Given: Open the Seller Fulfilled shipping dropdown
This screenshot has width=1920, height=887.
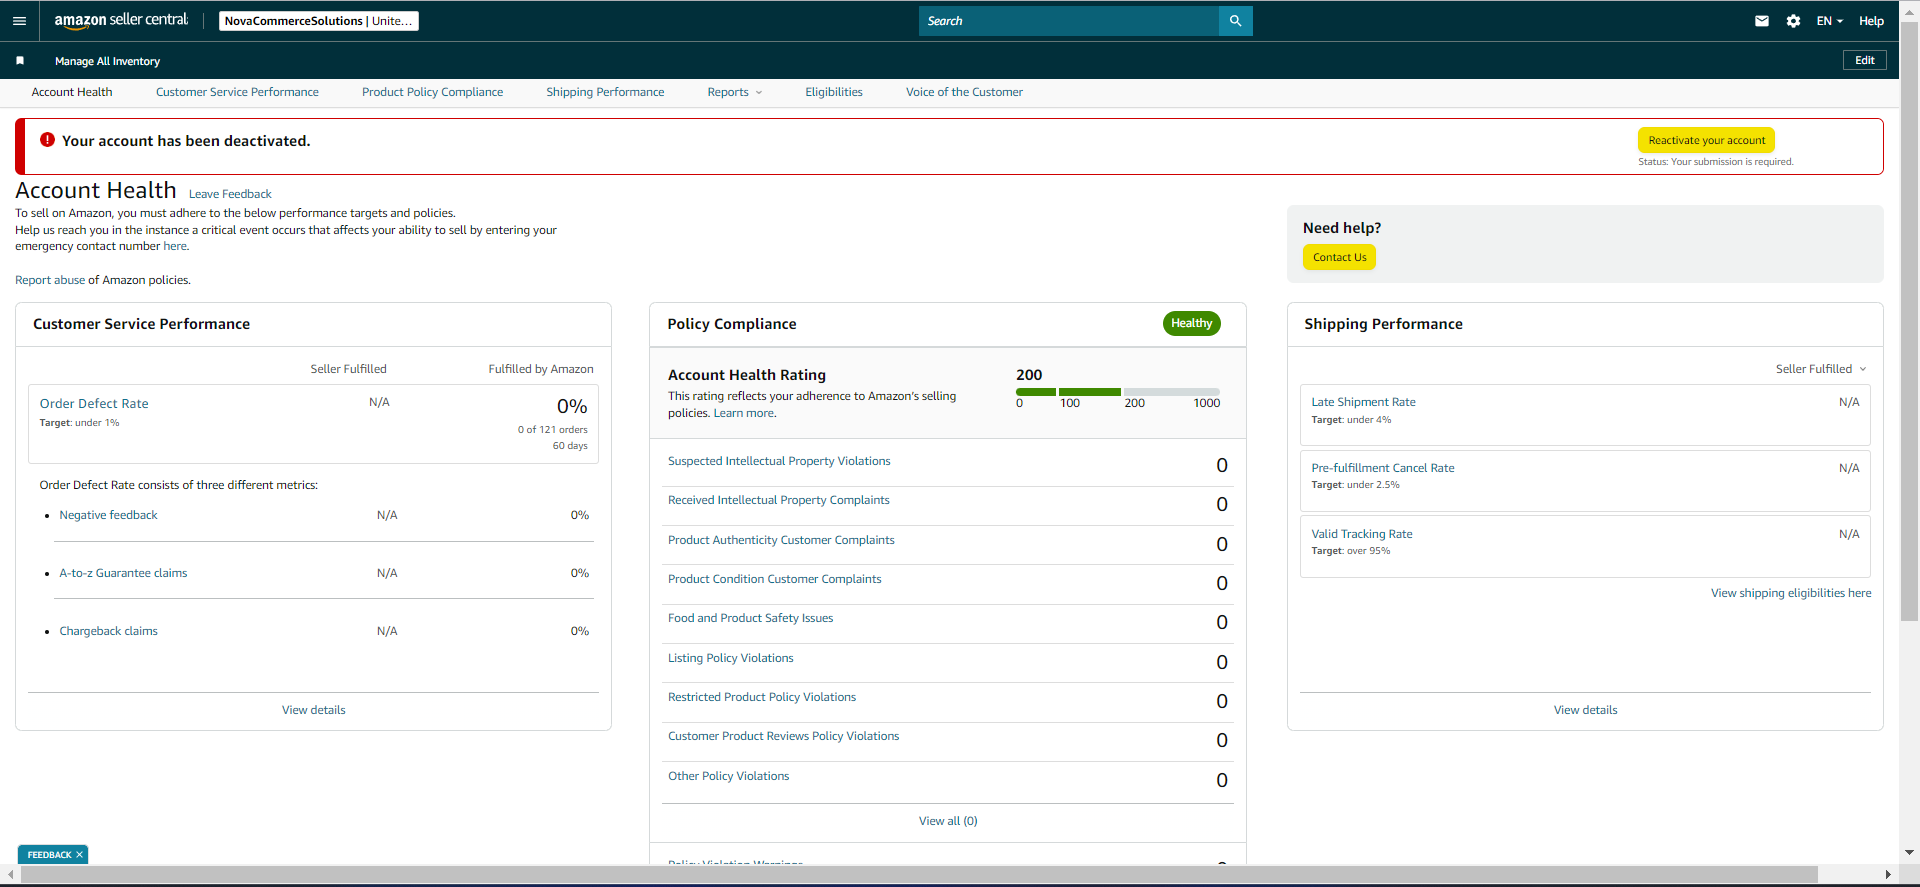Looking at the screenshot, I should 1820,369.
